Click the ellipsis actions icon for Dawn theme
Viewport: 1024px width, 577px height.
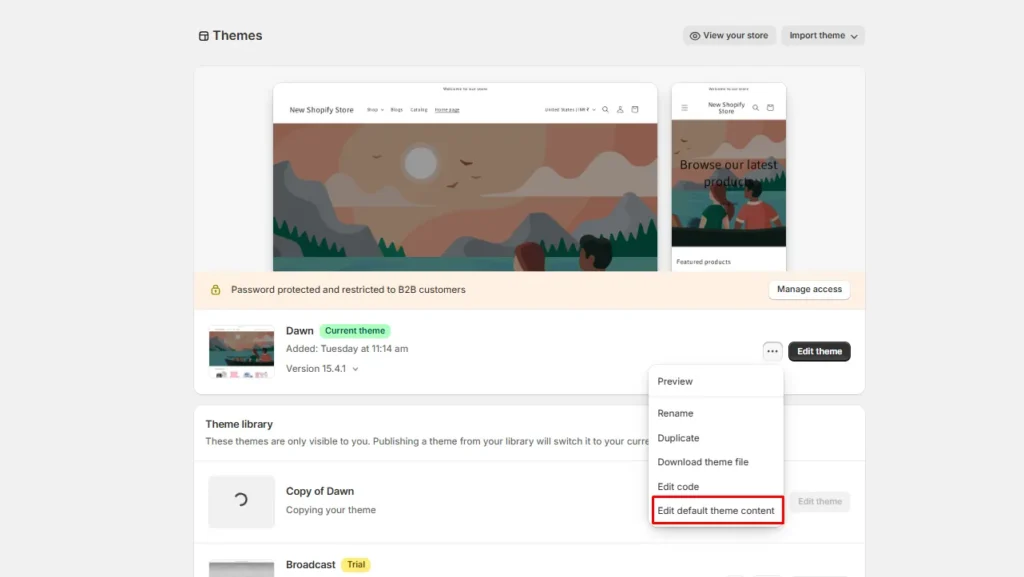772,351
